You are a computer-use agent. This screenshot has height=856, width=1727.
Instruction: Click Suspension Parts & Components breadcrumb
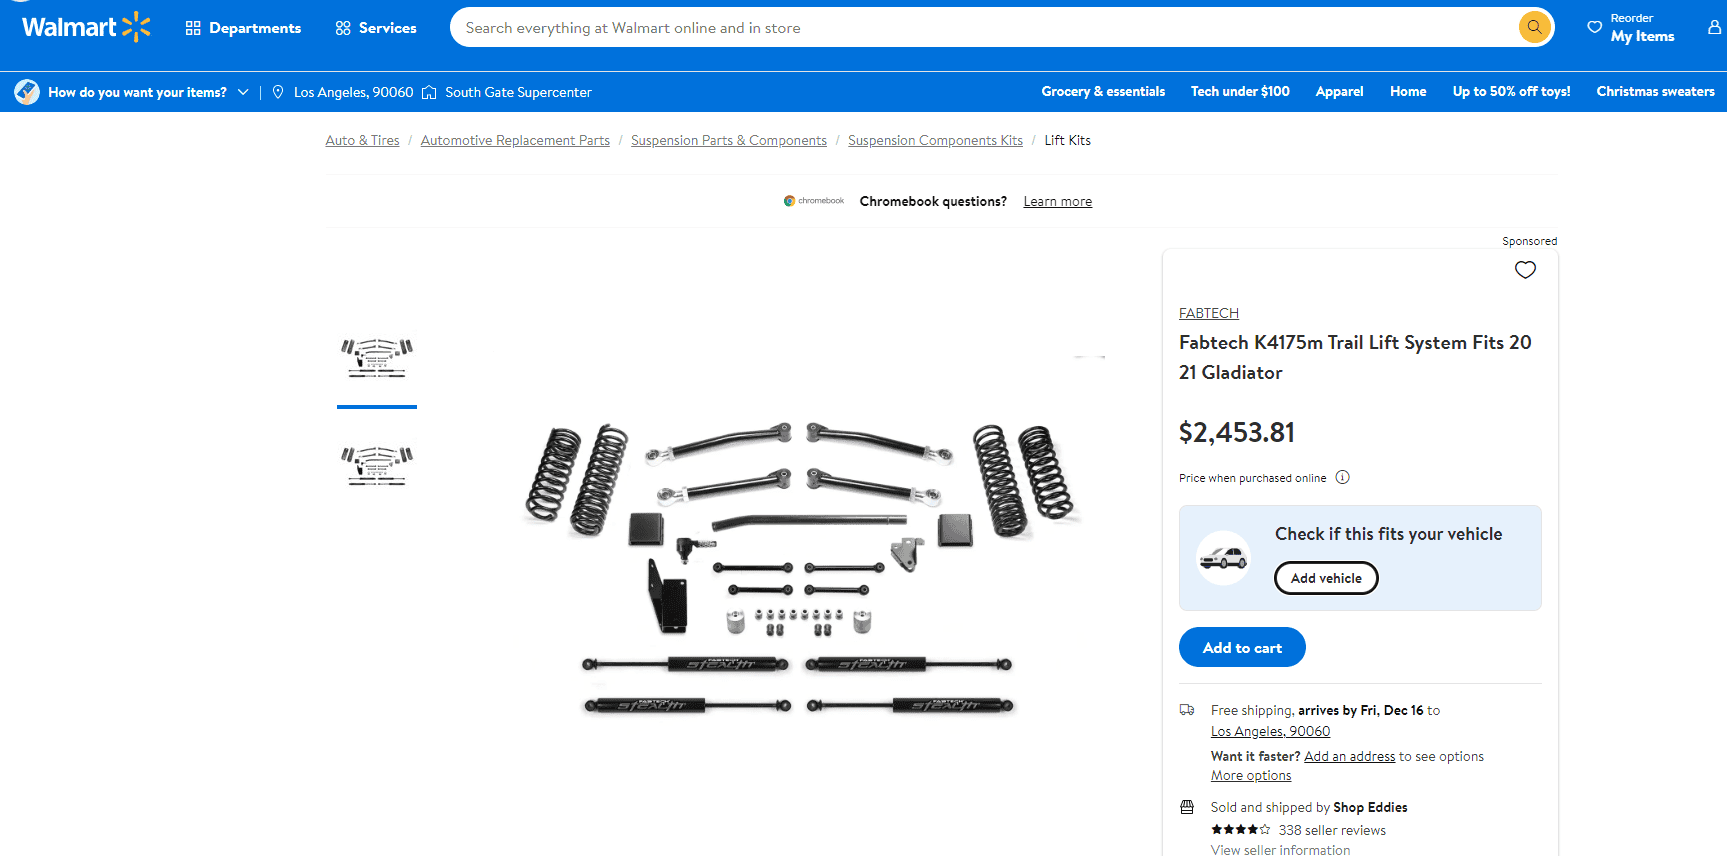click(x=729, y=140)
